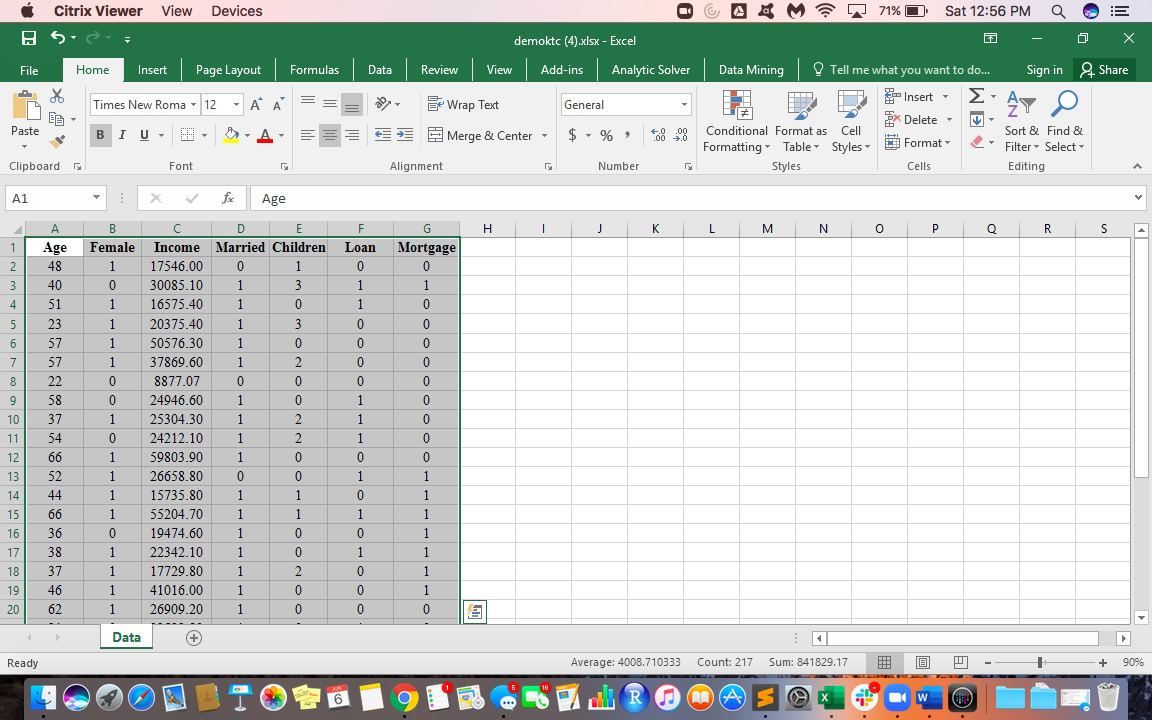Switch to the Analytic Solver tab
Viewport: 1152px width, 720px height.
651,70
